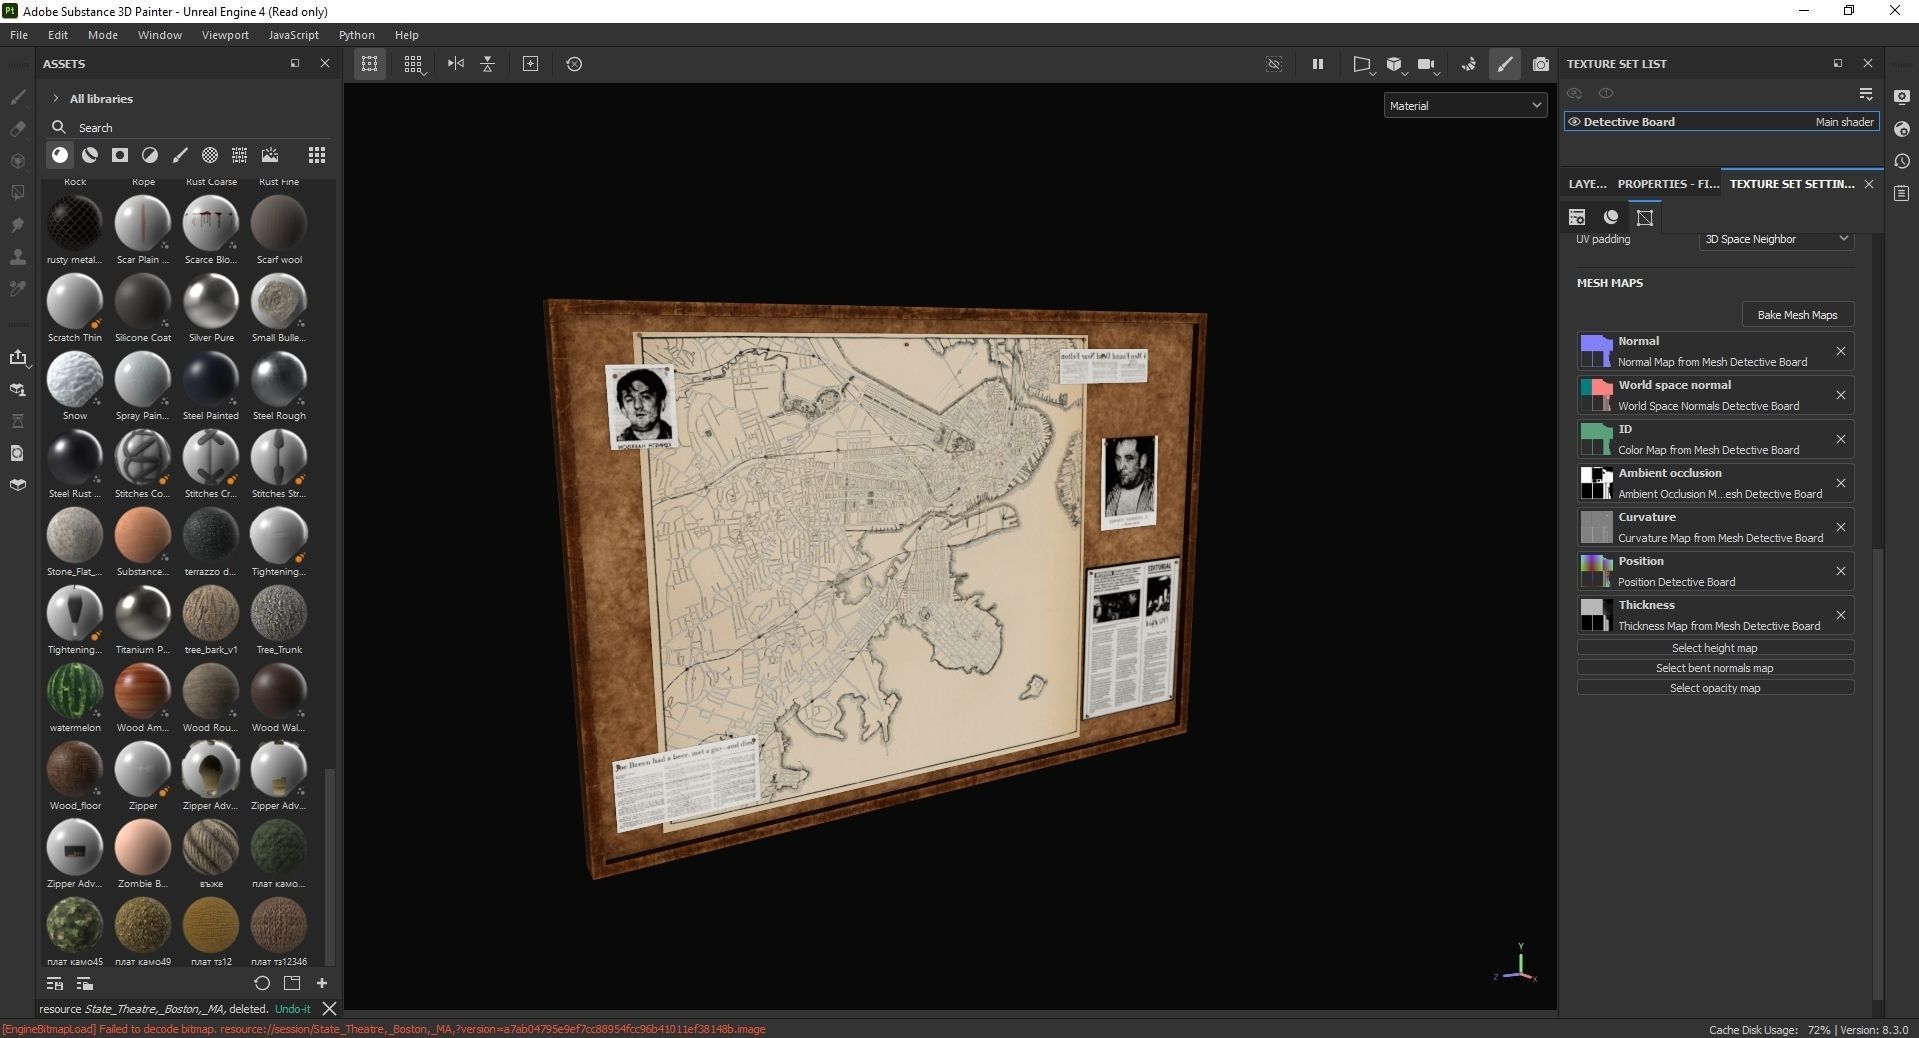Viewport: 1919px width, 1038px height.
Task: Switch to the Properties - Fill tab
Action: pos(1668,184)
